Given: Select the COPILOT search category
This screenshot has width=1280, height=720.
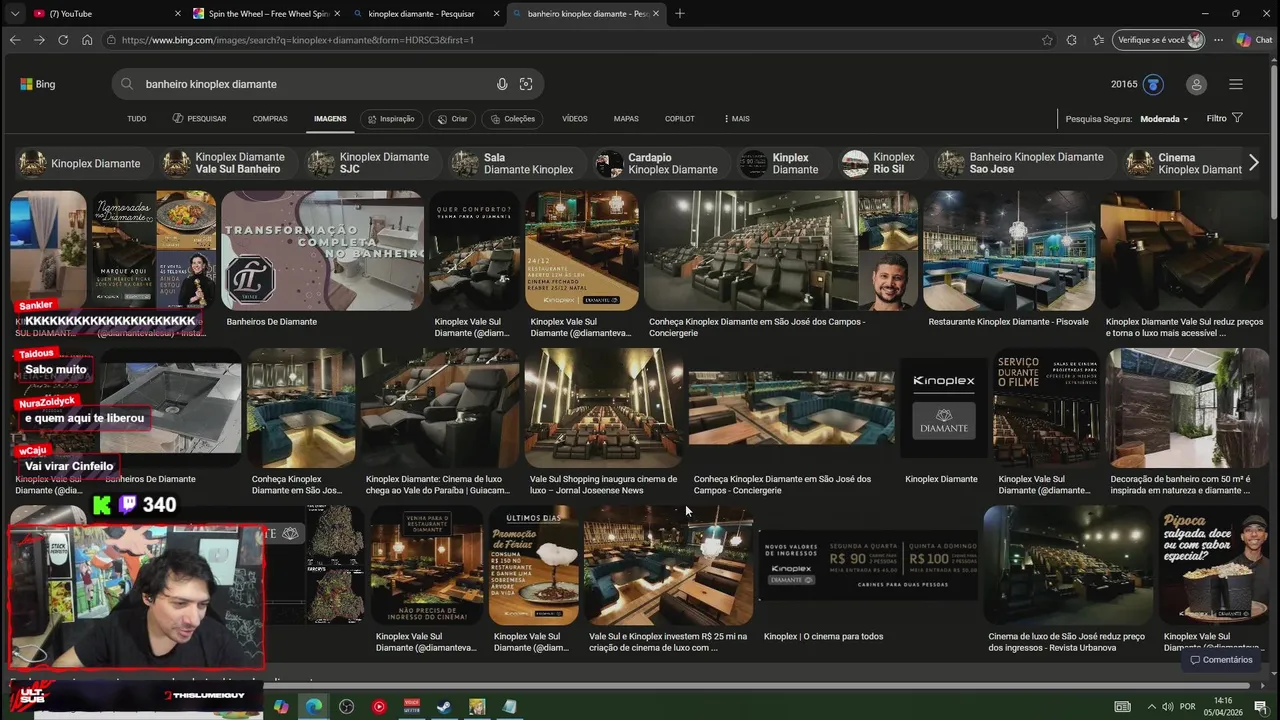Looking at the screenshot, I should coord(680,119).
